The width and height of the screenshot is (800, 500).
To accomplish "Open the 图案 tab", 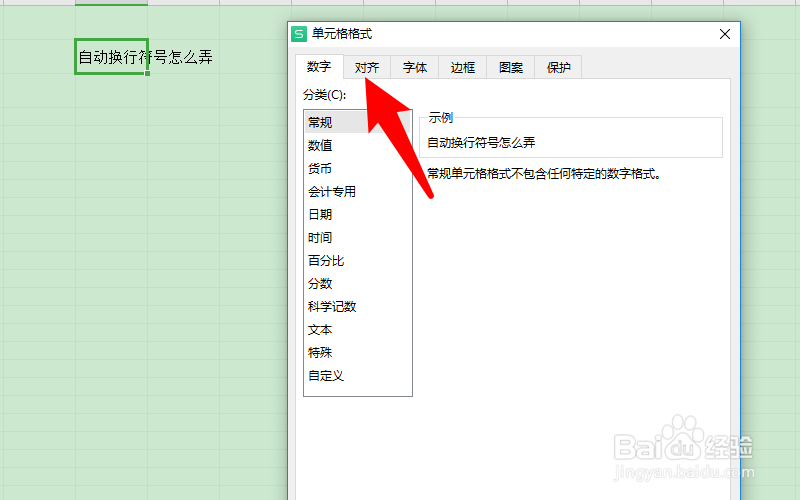I will 510,67.
